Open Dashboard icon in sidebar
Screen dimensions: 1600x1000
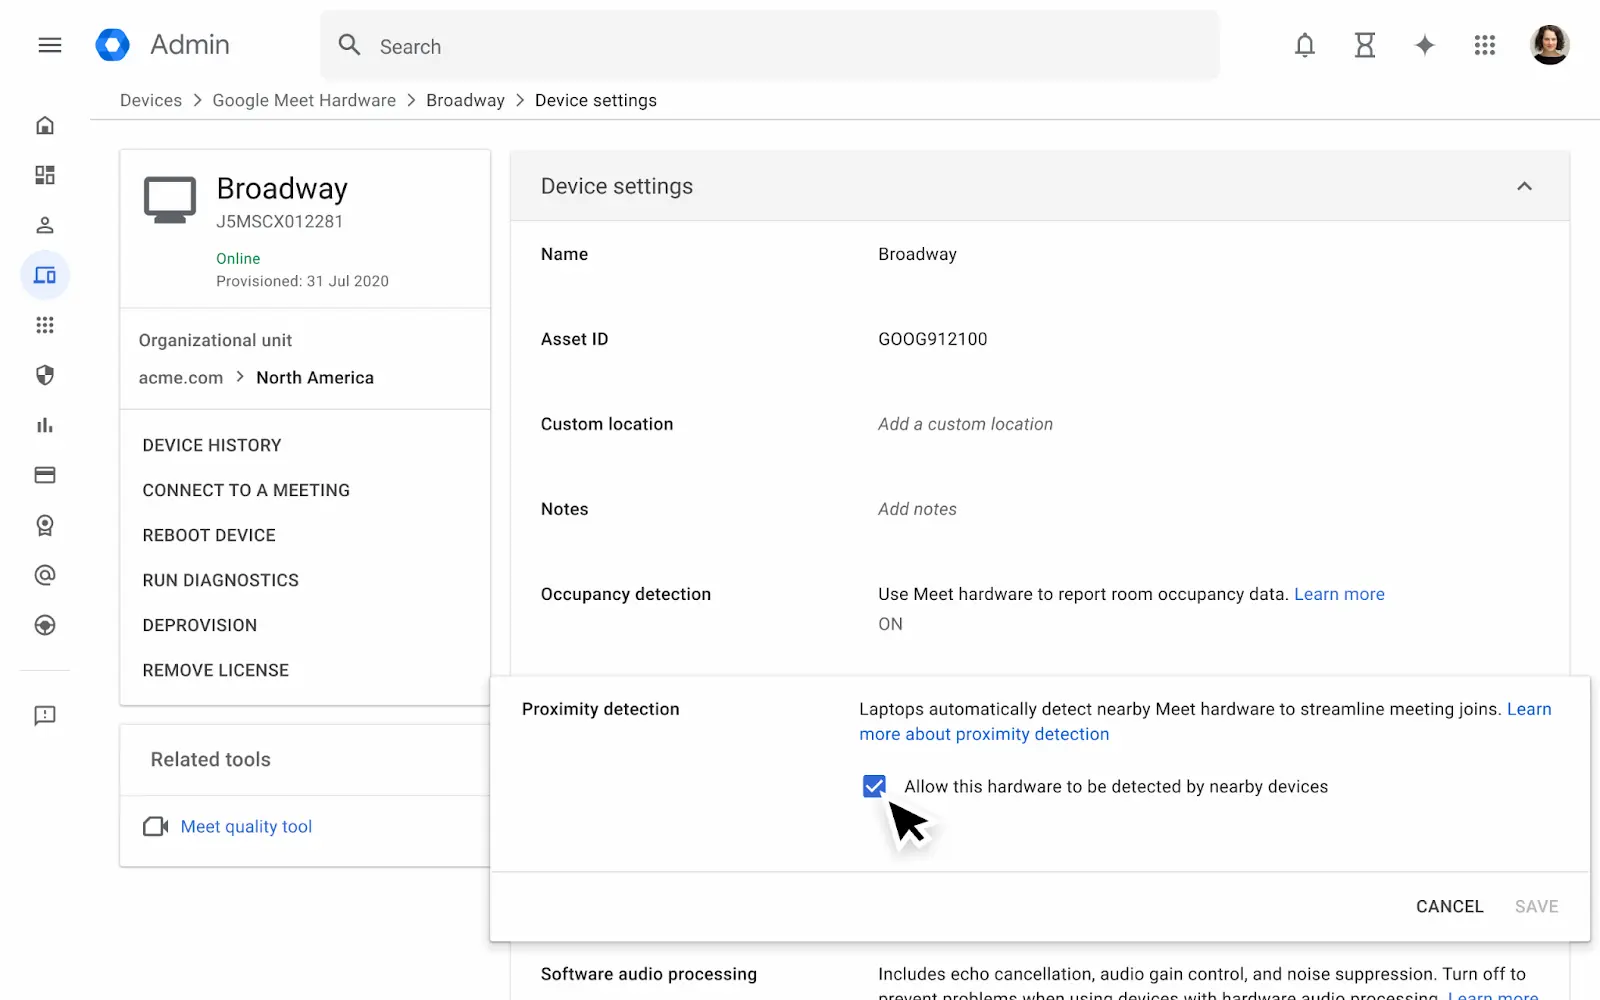point(45,175)
